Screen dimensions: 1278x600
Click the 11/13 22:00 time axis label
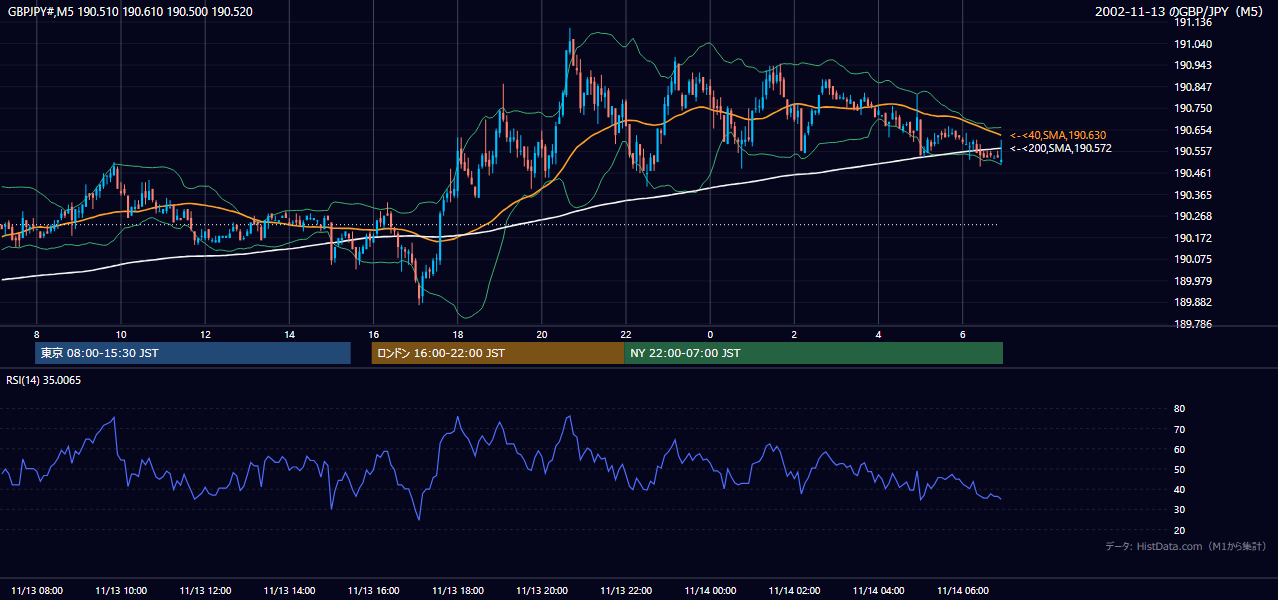(626, 591)
